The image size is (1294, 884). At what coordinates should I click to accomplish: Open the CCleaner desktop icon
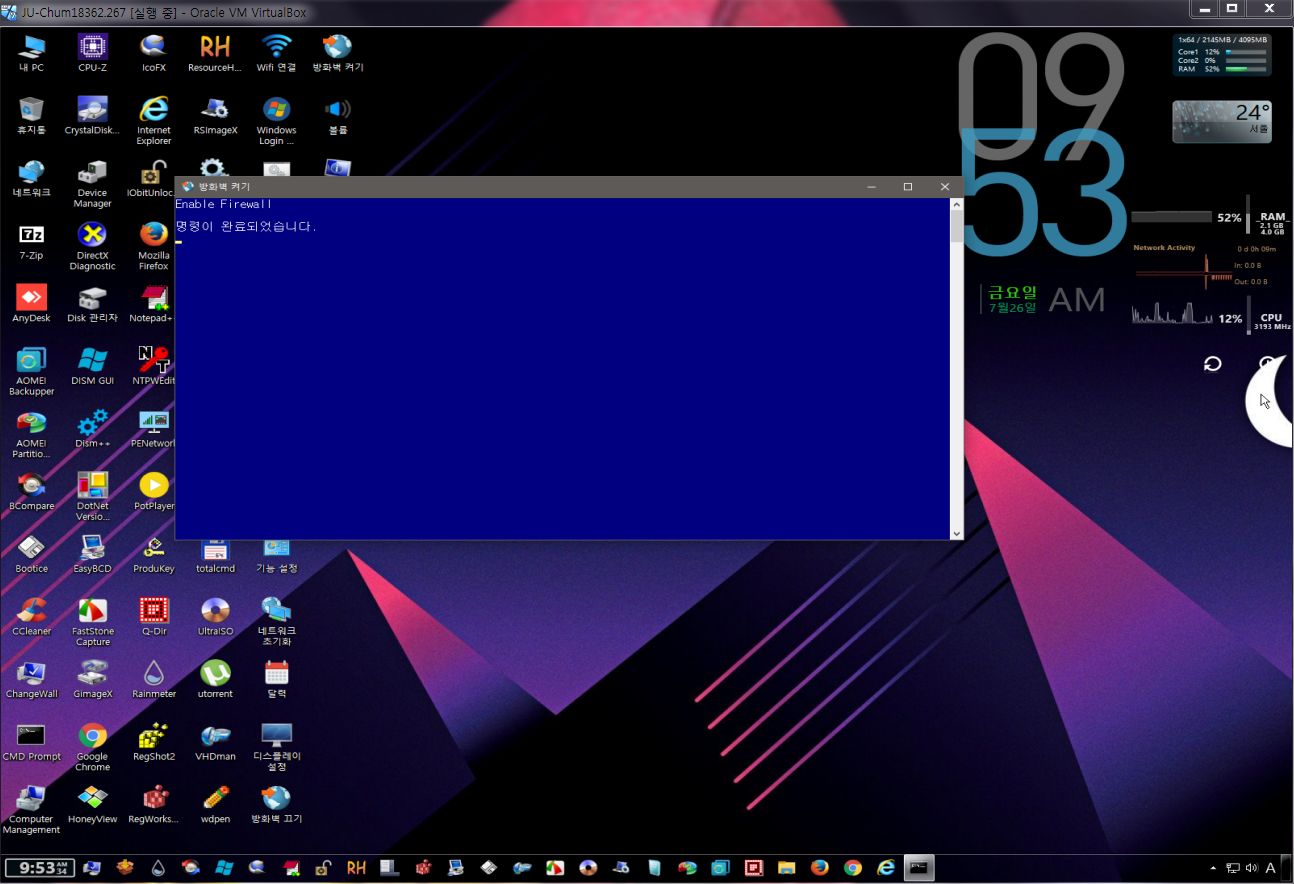coord(31,616)
